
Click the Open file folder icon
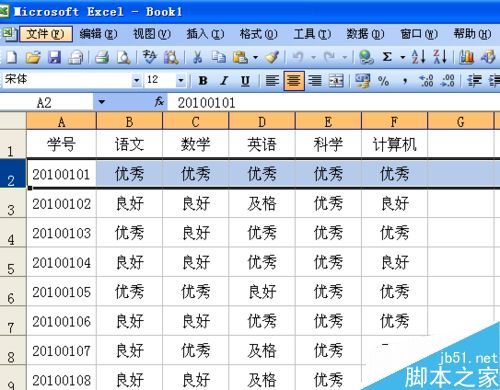pos(33,57)
